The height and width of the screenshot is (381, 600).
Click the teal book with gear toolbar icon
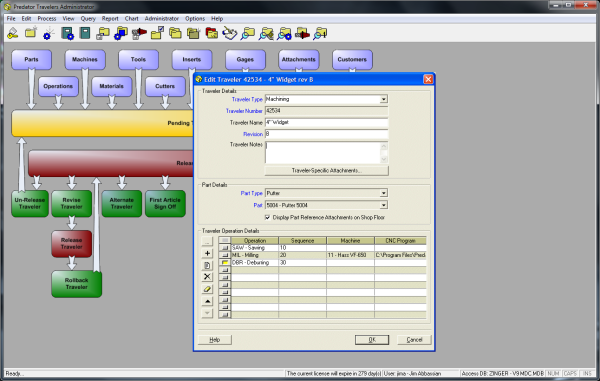67,33
